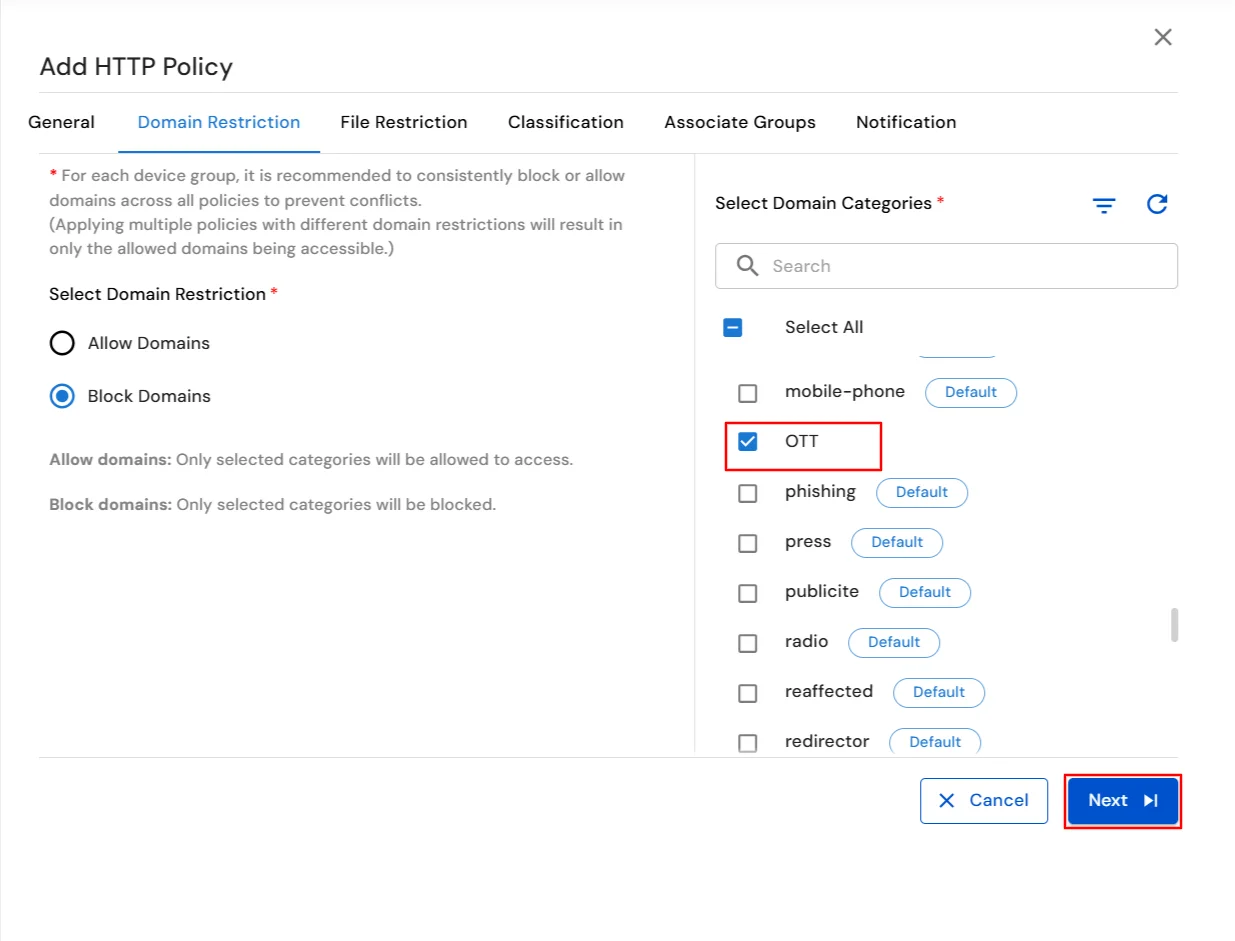Click the Default badge next to phishing

tap(921, 492)
